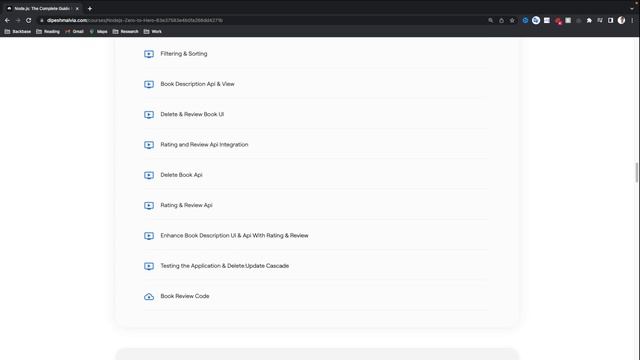
Task: Open the Filtering & Sorting lesson
Action: click(184, 53)
